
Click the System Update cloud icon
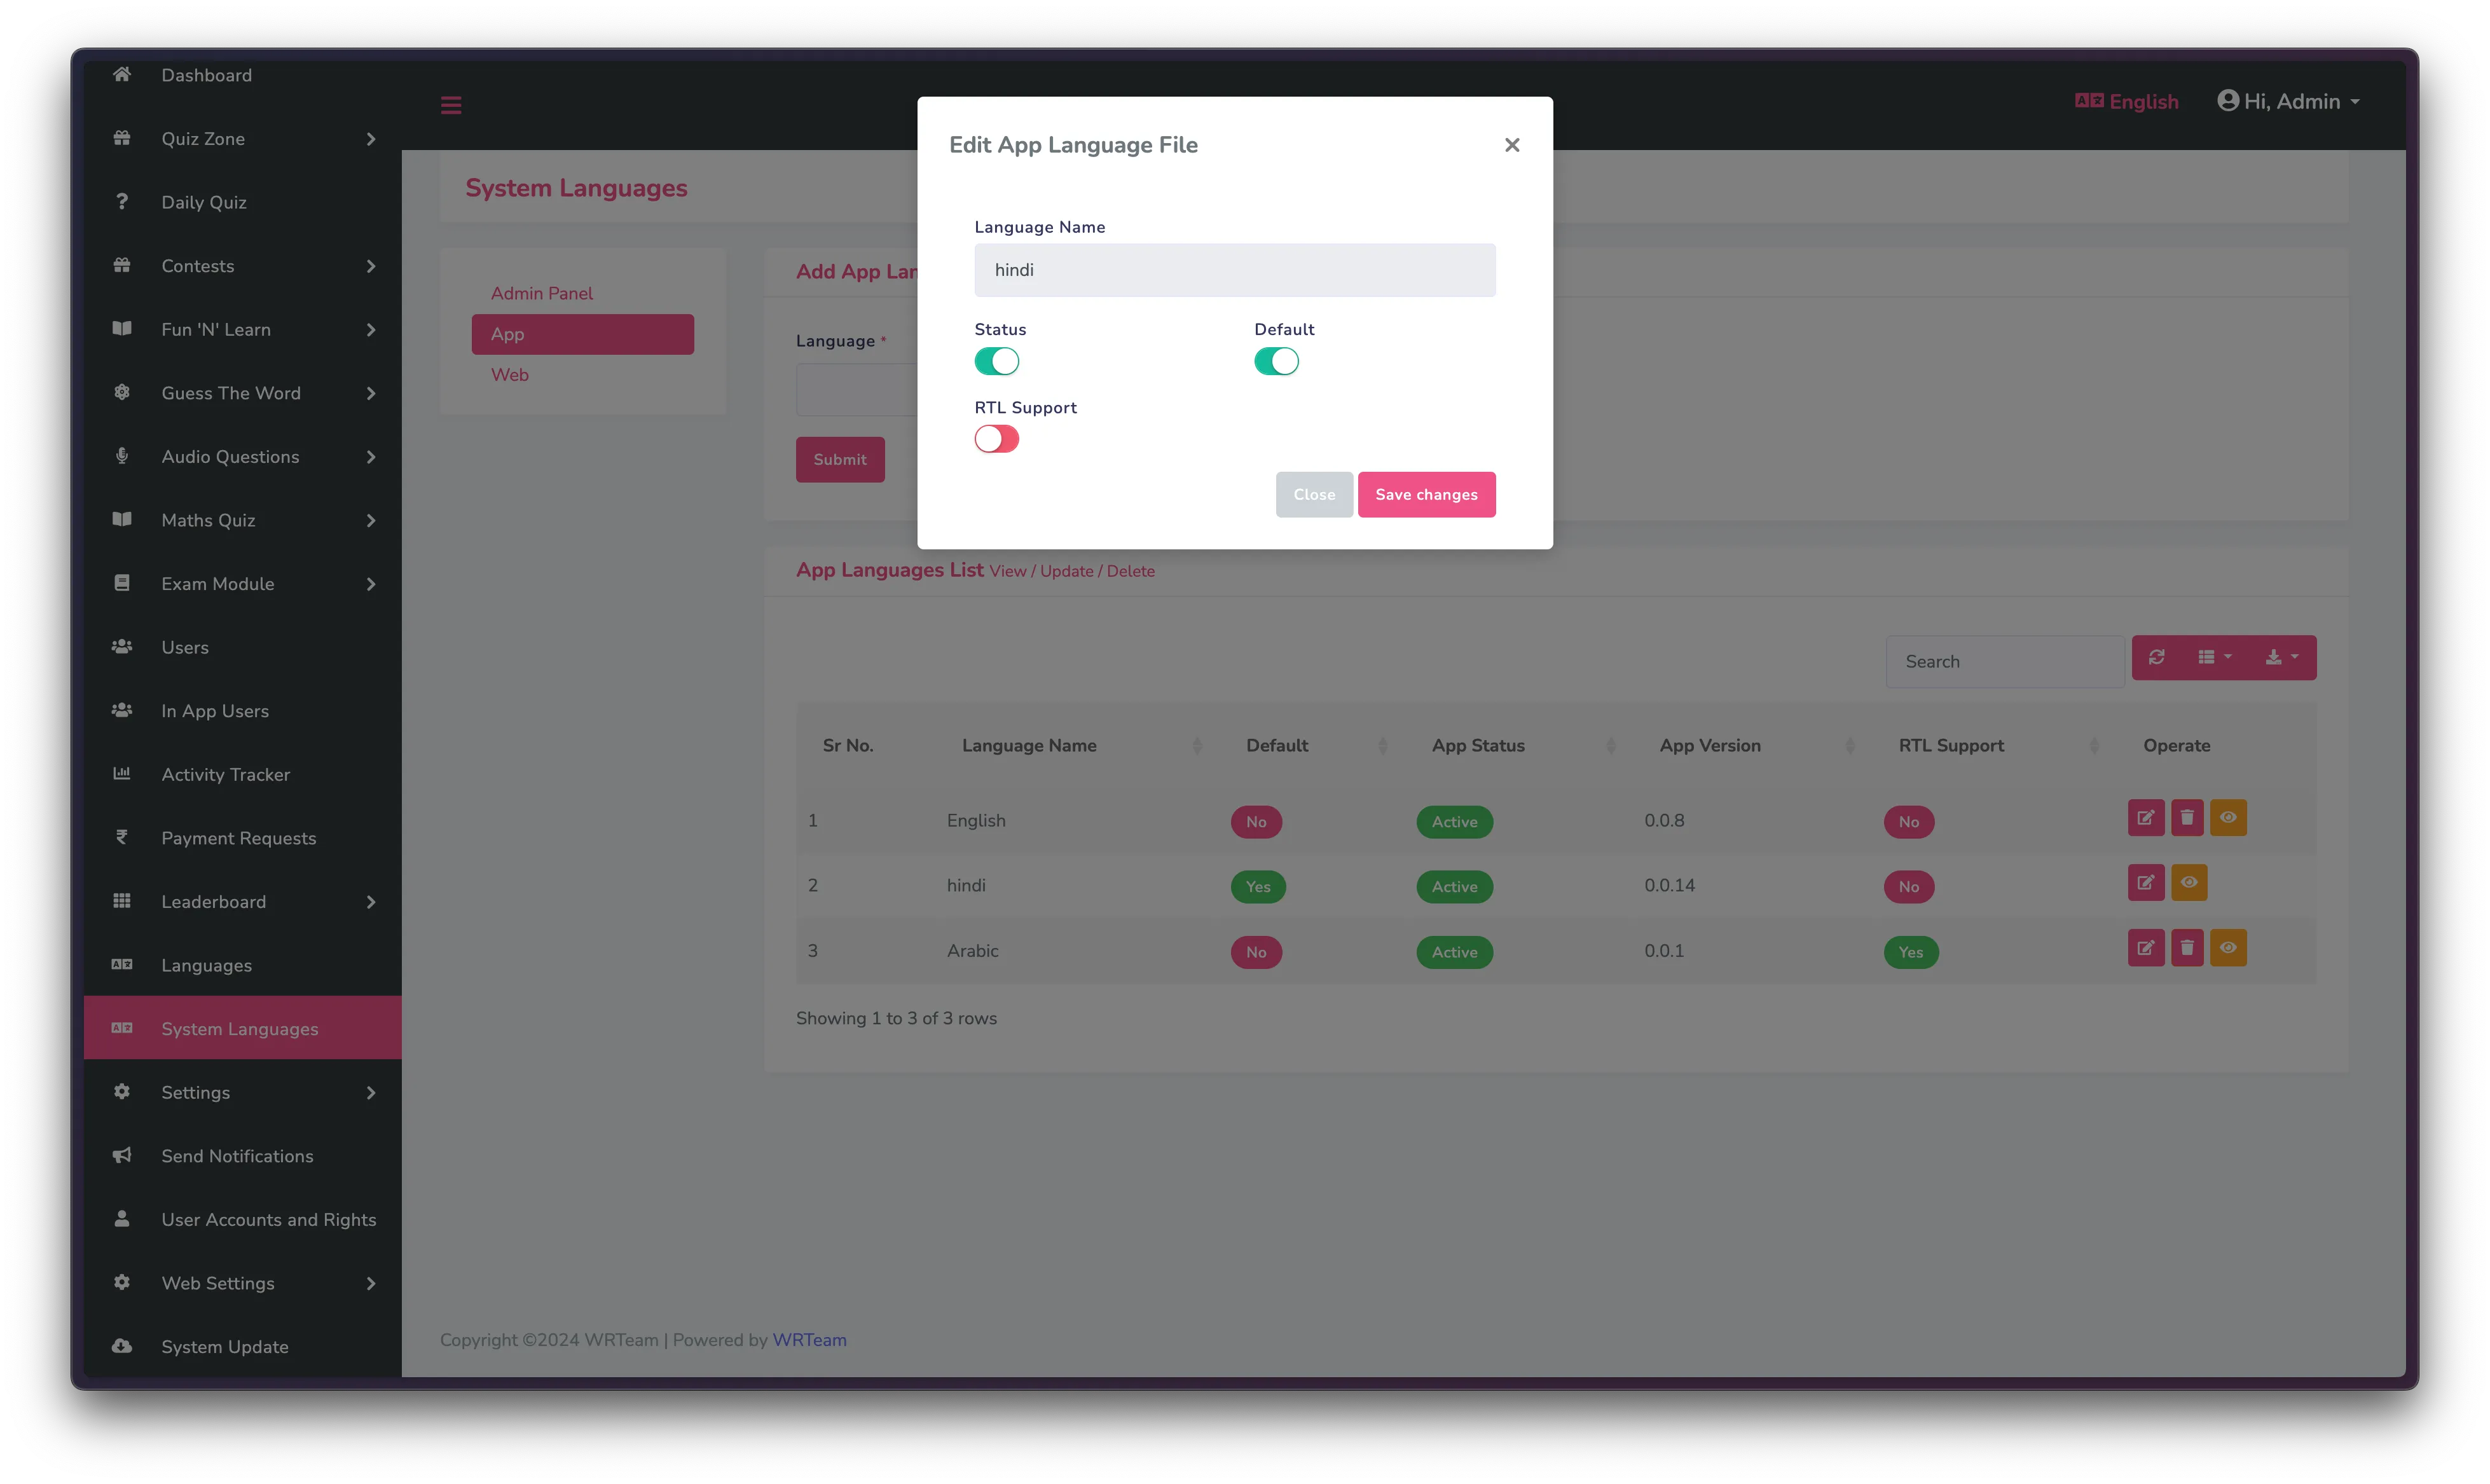point(122,1346)
